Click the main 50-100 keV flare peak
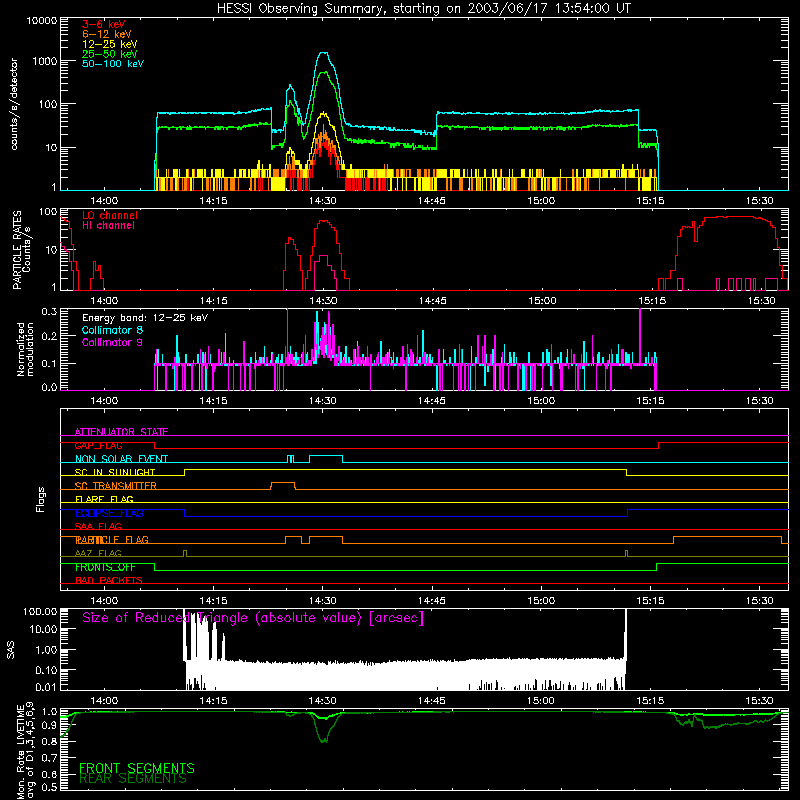 (x=323, y=53)
